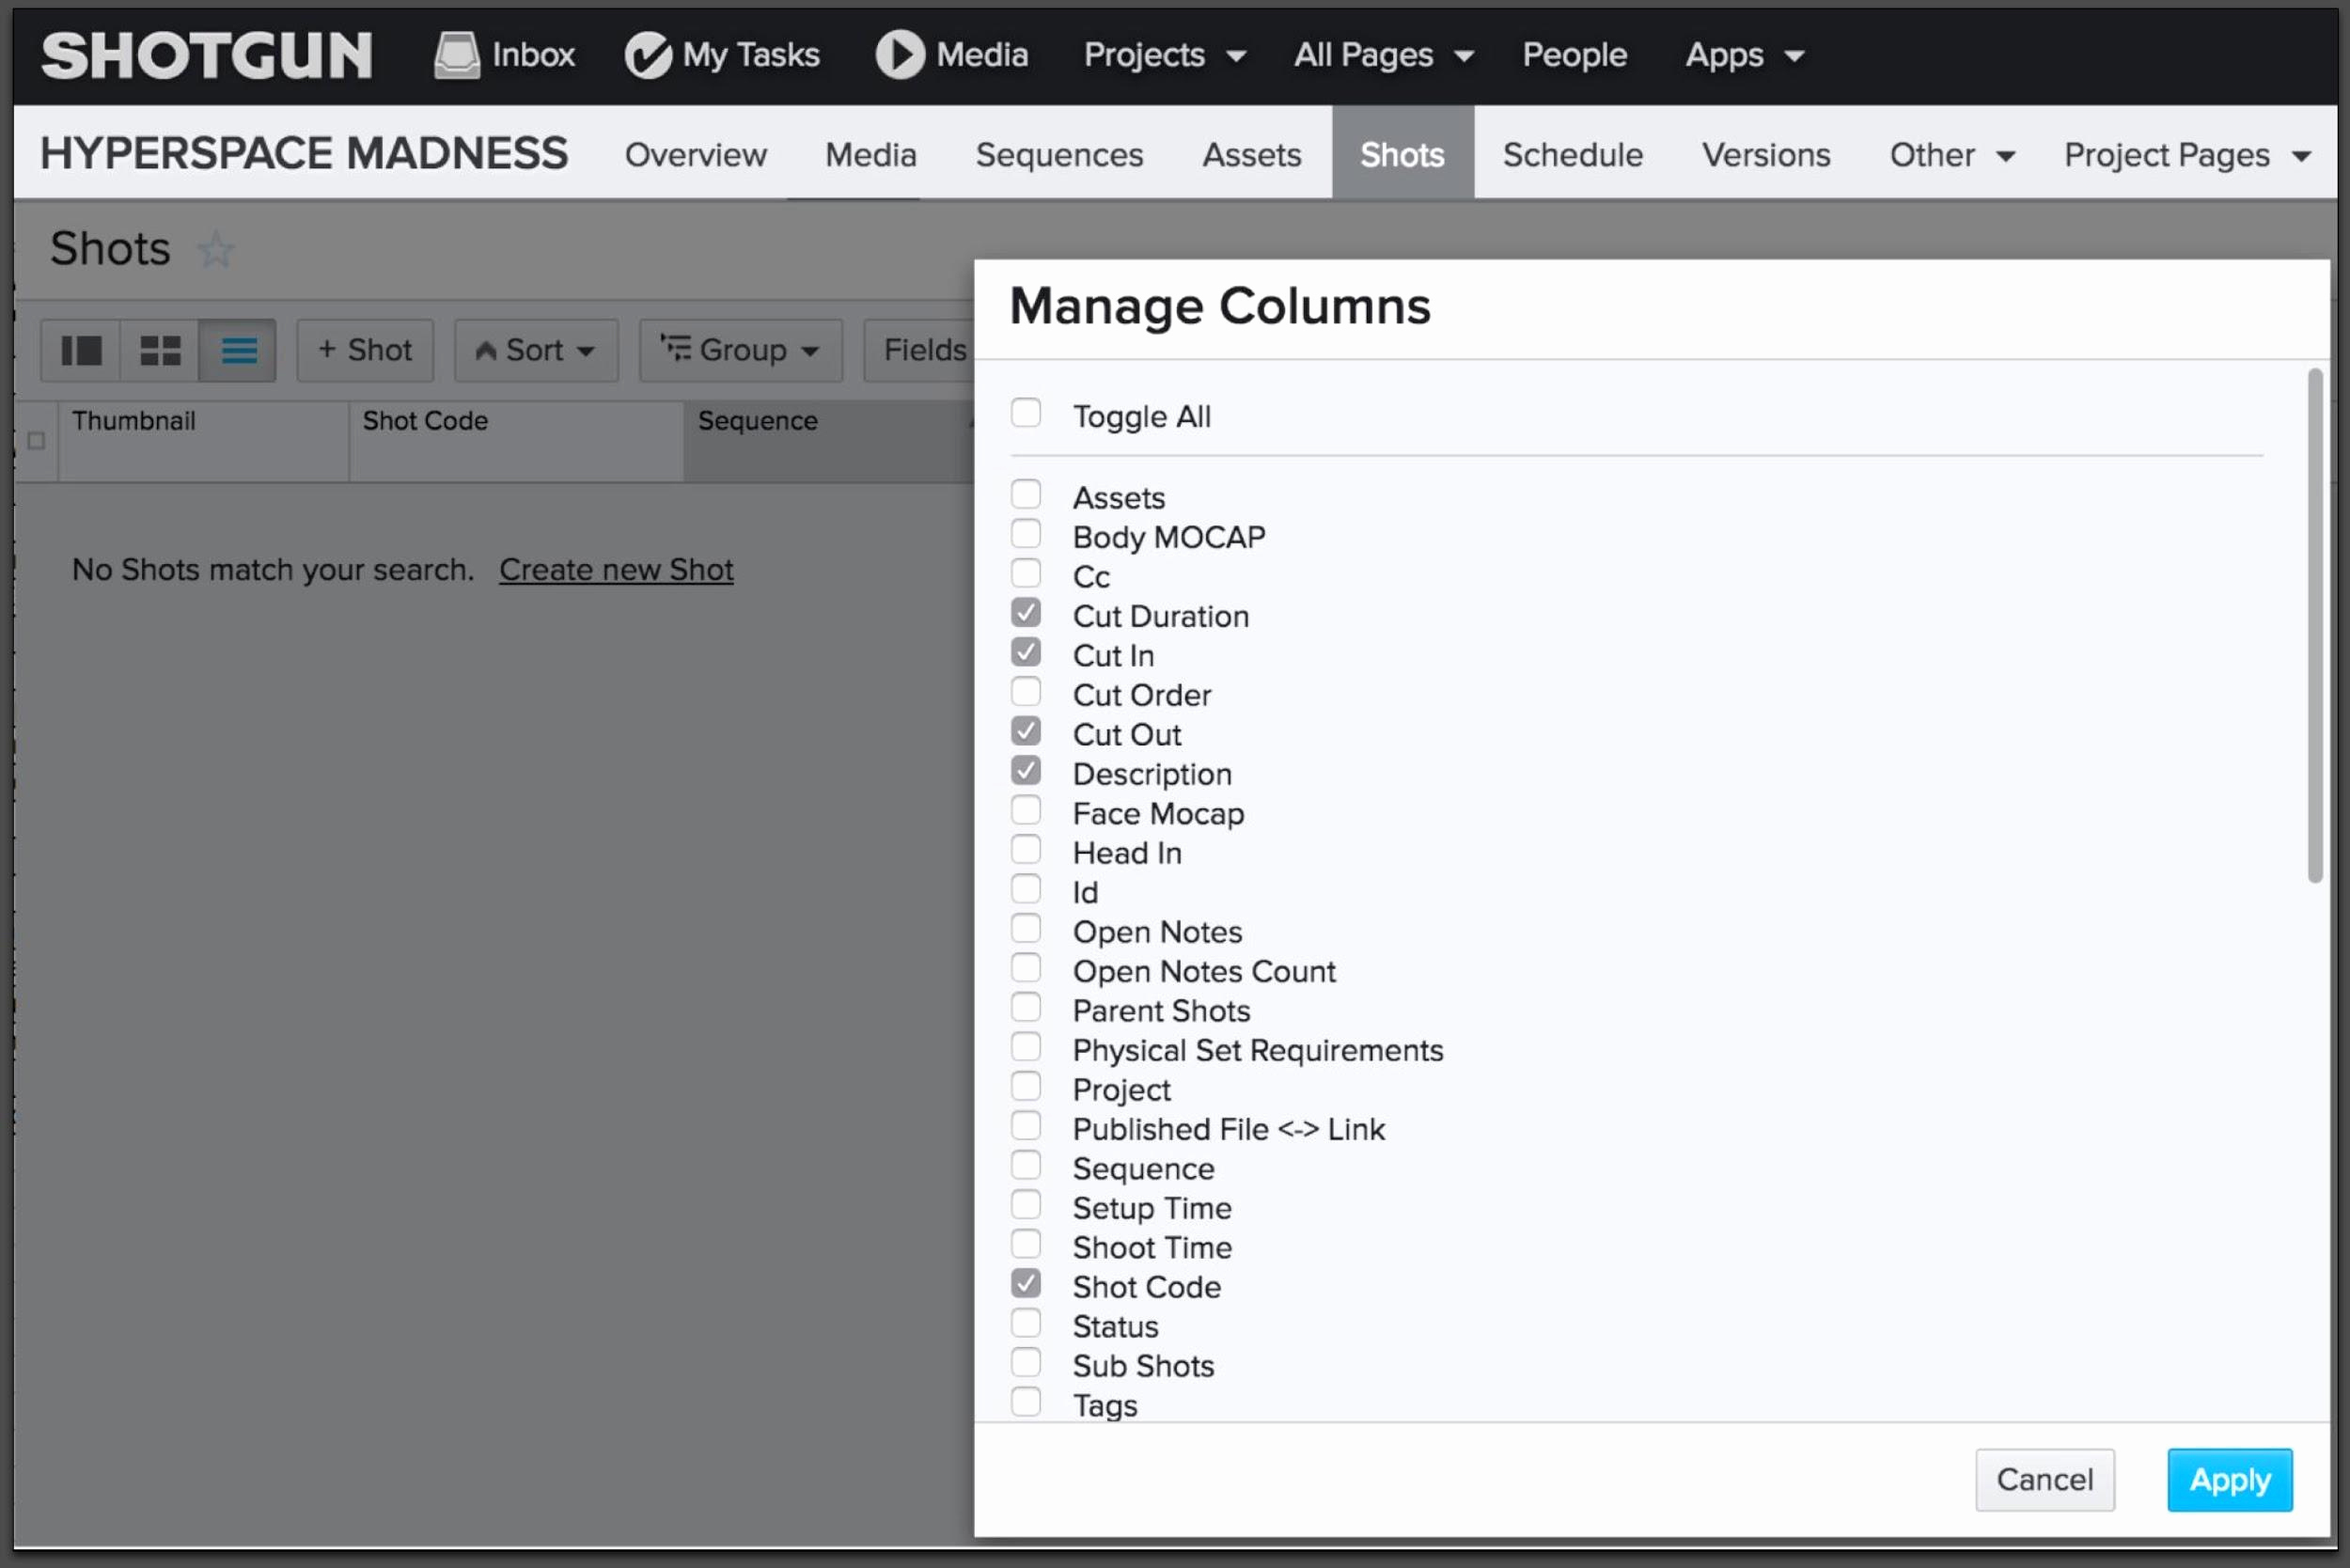Open the Projects dropdown menu
Viewport: 2350px width, 1568px height.
(x=1164, y=54)
